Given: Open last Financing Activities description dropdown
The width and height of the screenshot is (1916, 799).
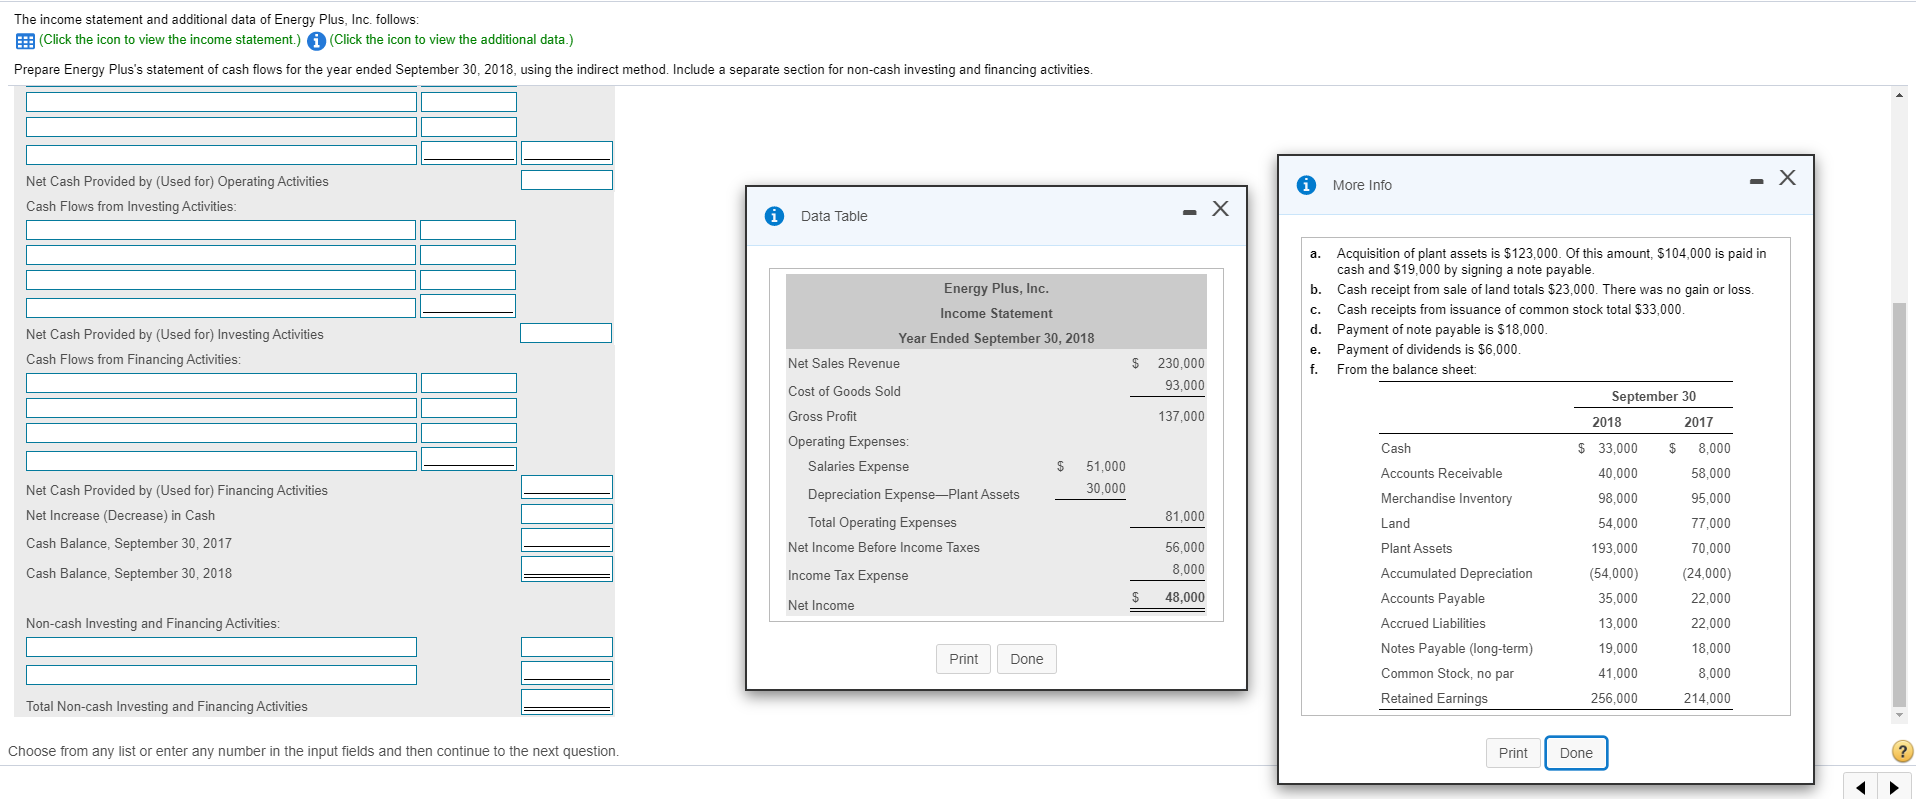Looking at the screenshot, I should 221,461.
